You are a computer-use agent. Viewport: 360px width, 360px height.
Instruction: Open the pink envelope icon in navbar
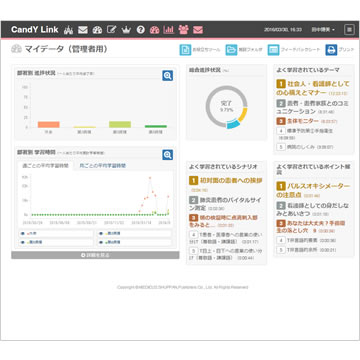pos(198,30)
